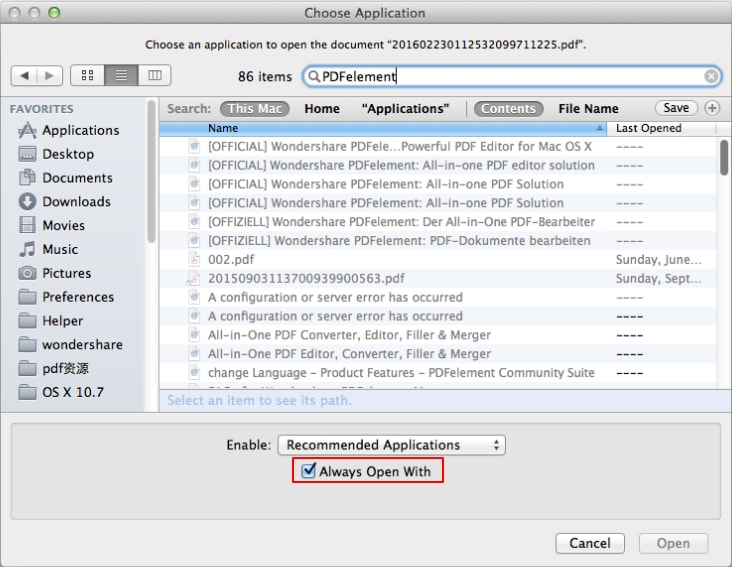This screenshot has width=732, height=567.
Task: Go forward with the right arrow button
Action: tap(49, 76)
